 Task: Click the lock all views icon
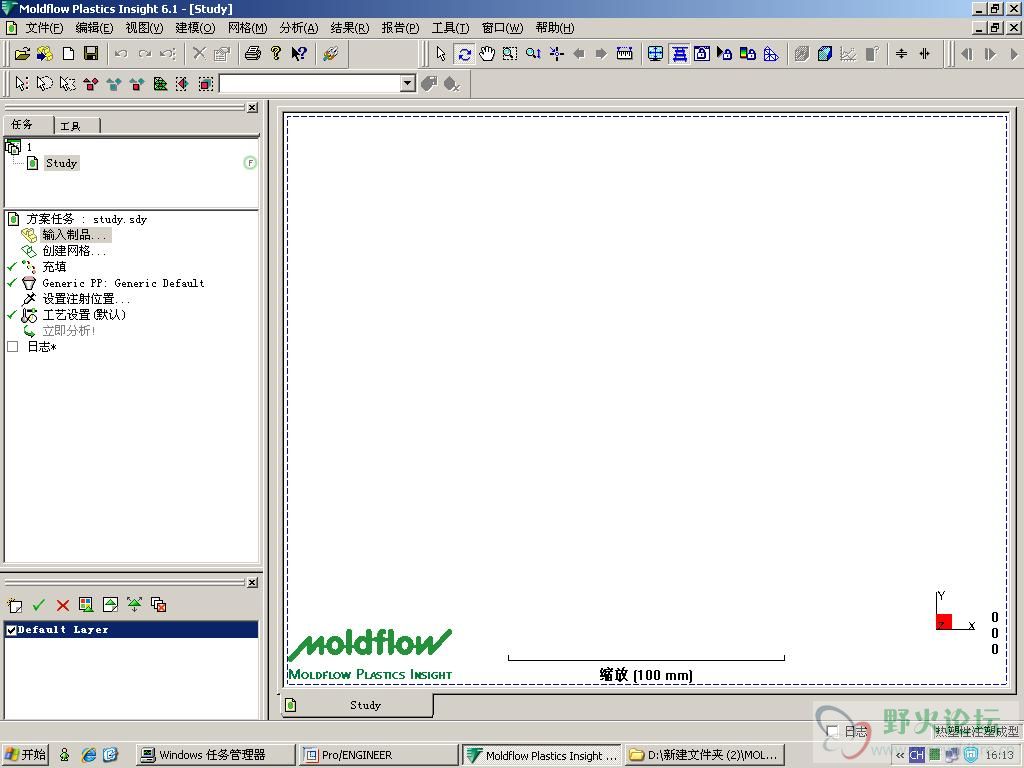click(x=702, y=54)
